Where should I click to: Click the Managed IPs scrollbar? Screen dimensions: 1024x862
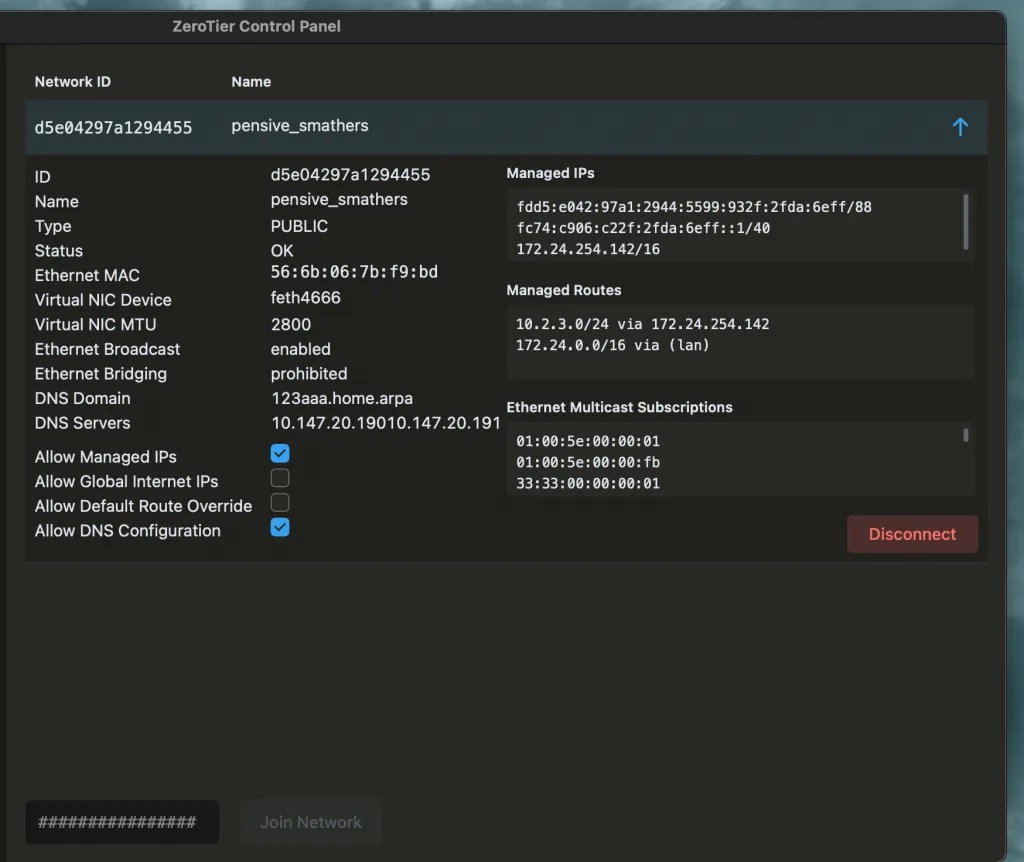(966, 222)
